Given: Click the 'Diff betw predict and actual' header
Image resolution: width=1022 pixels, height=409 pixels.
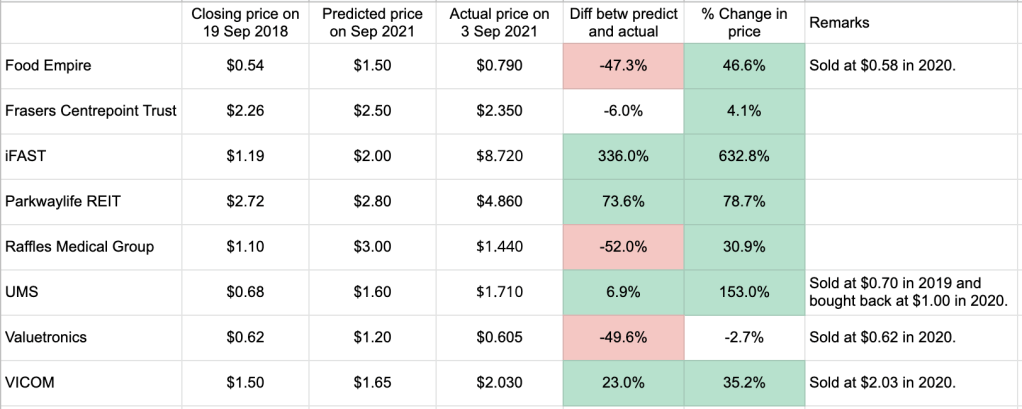Looking at the screenshot, I should click(622, 22).
